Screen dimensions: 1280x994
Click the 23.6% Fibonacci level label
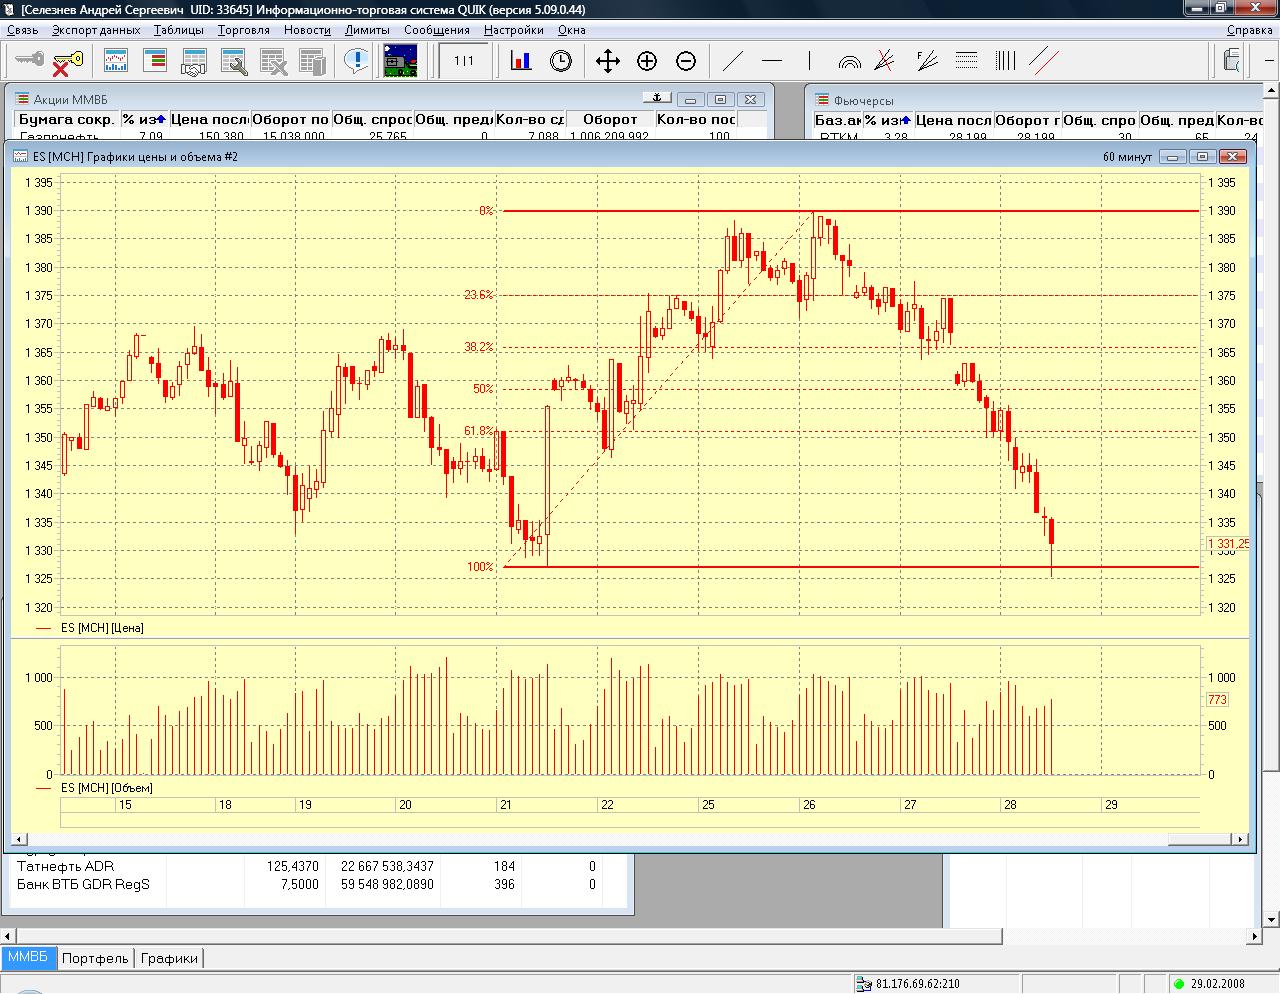point(479,295)
